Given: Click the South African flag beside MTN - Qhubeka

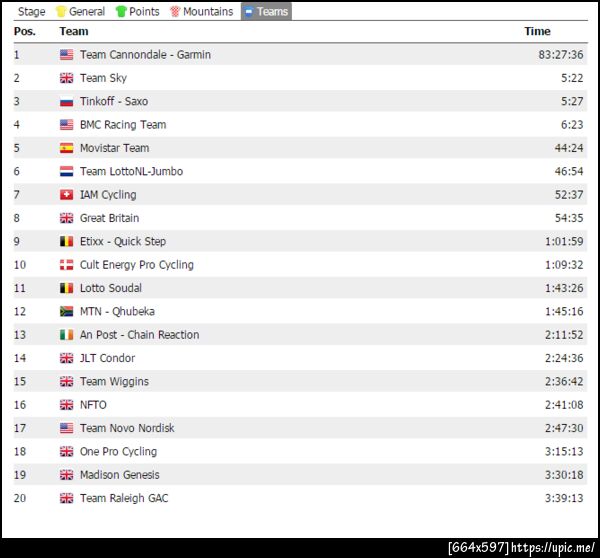Looking at the screenshot, I should (x=67, y=312).
